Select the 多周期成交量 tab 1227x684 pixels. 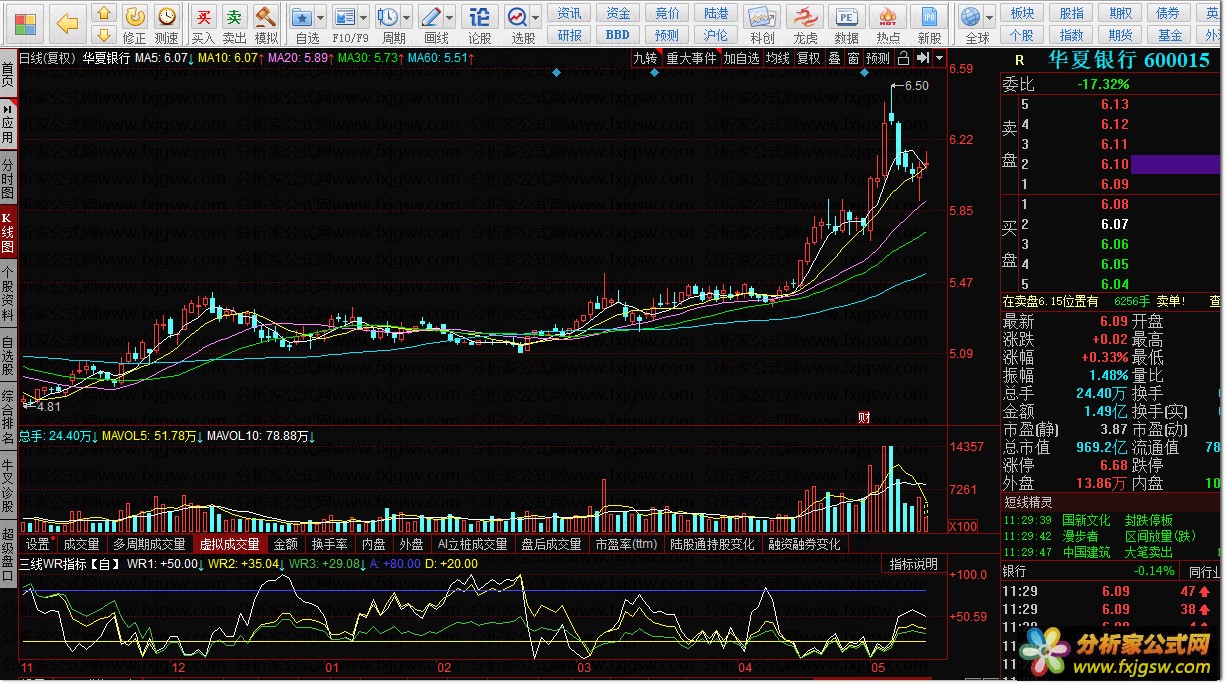149,545
